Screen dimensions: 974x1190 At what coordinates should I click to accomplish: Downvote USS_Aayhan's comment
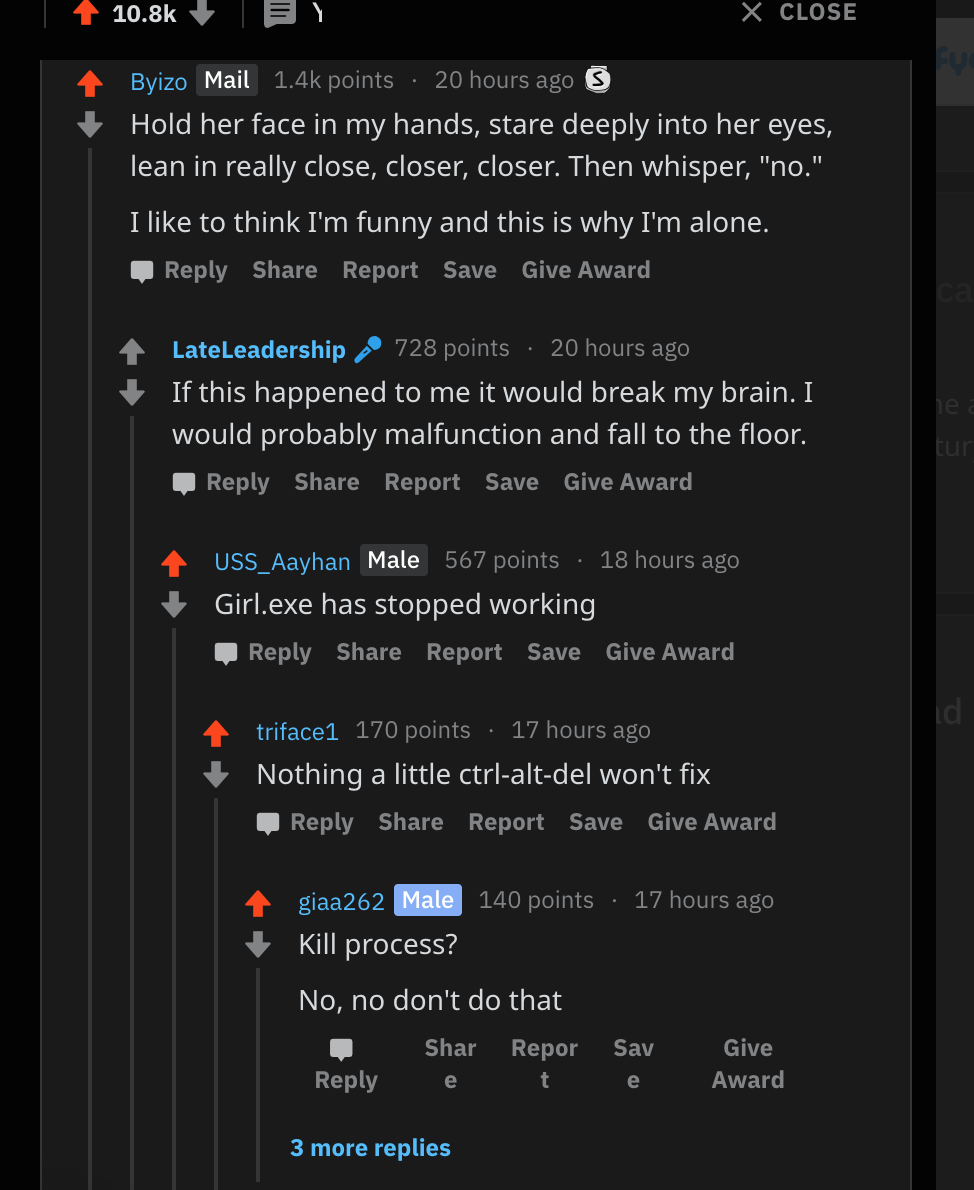pos(174,605)
